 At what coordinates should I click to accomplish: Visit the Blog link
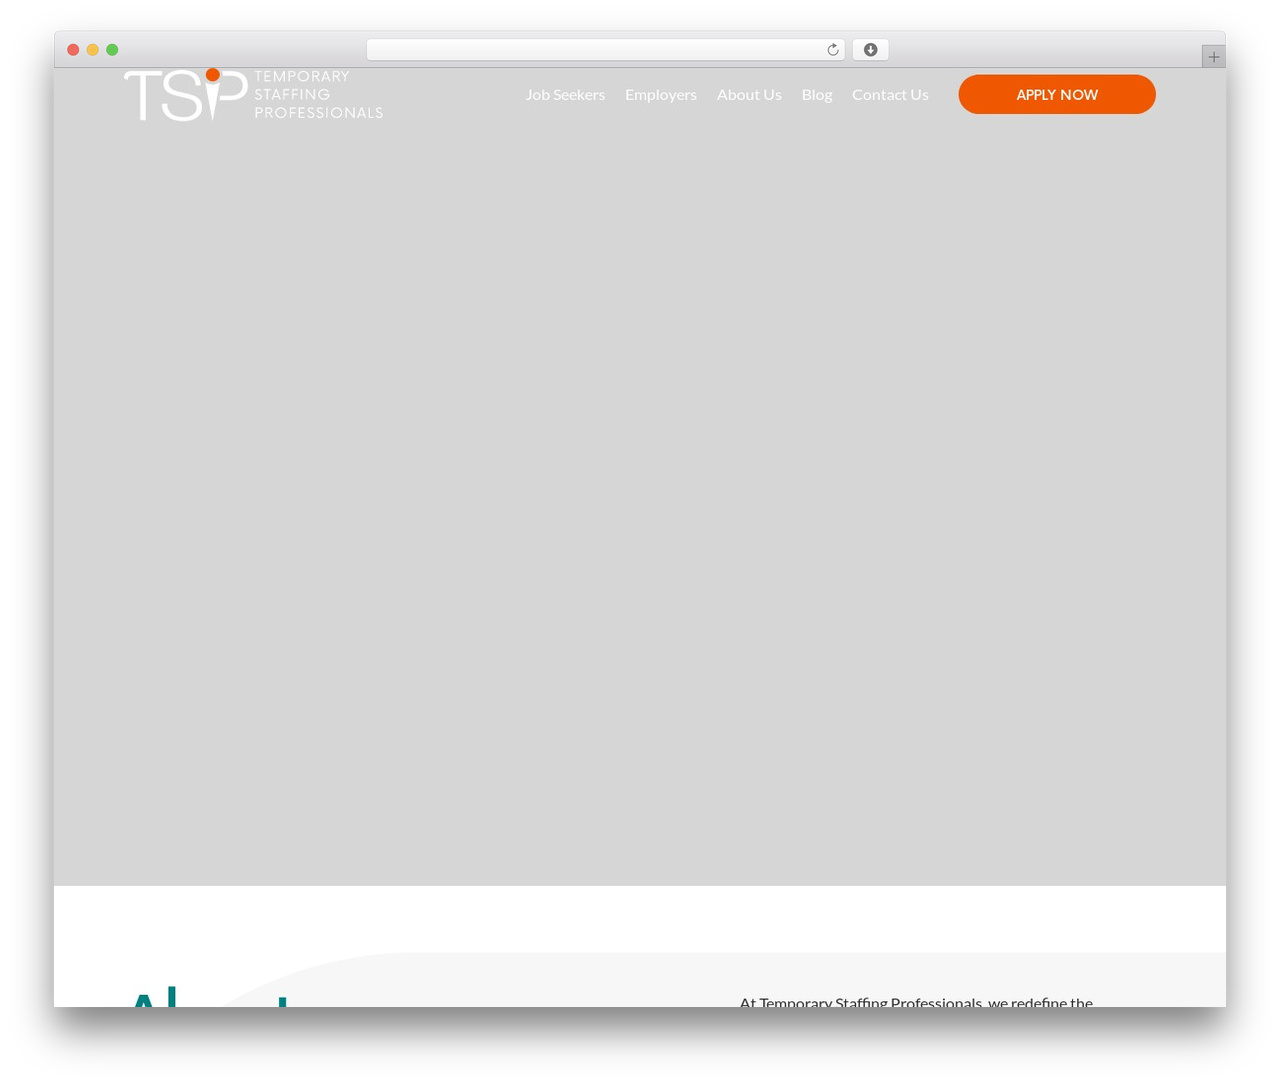pos(817,94)
